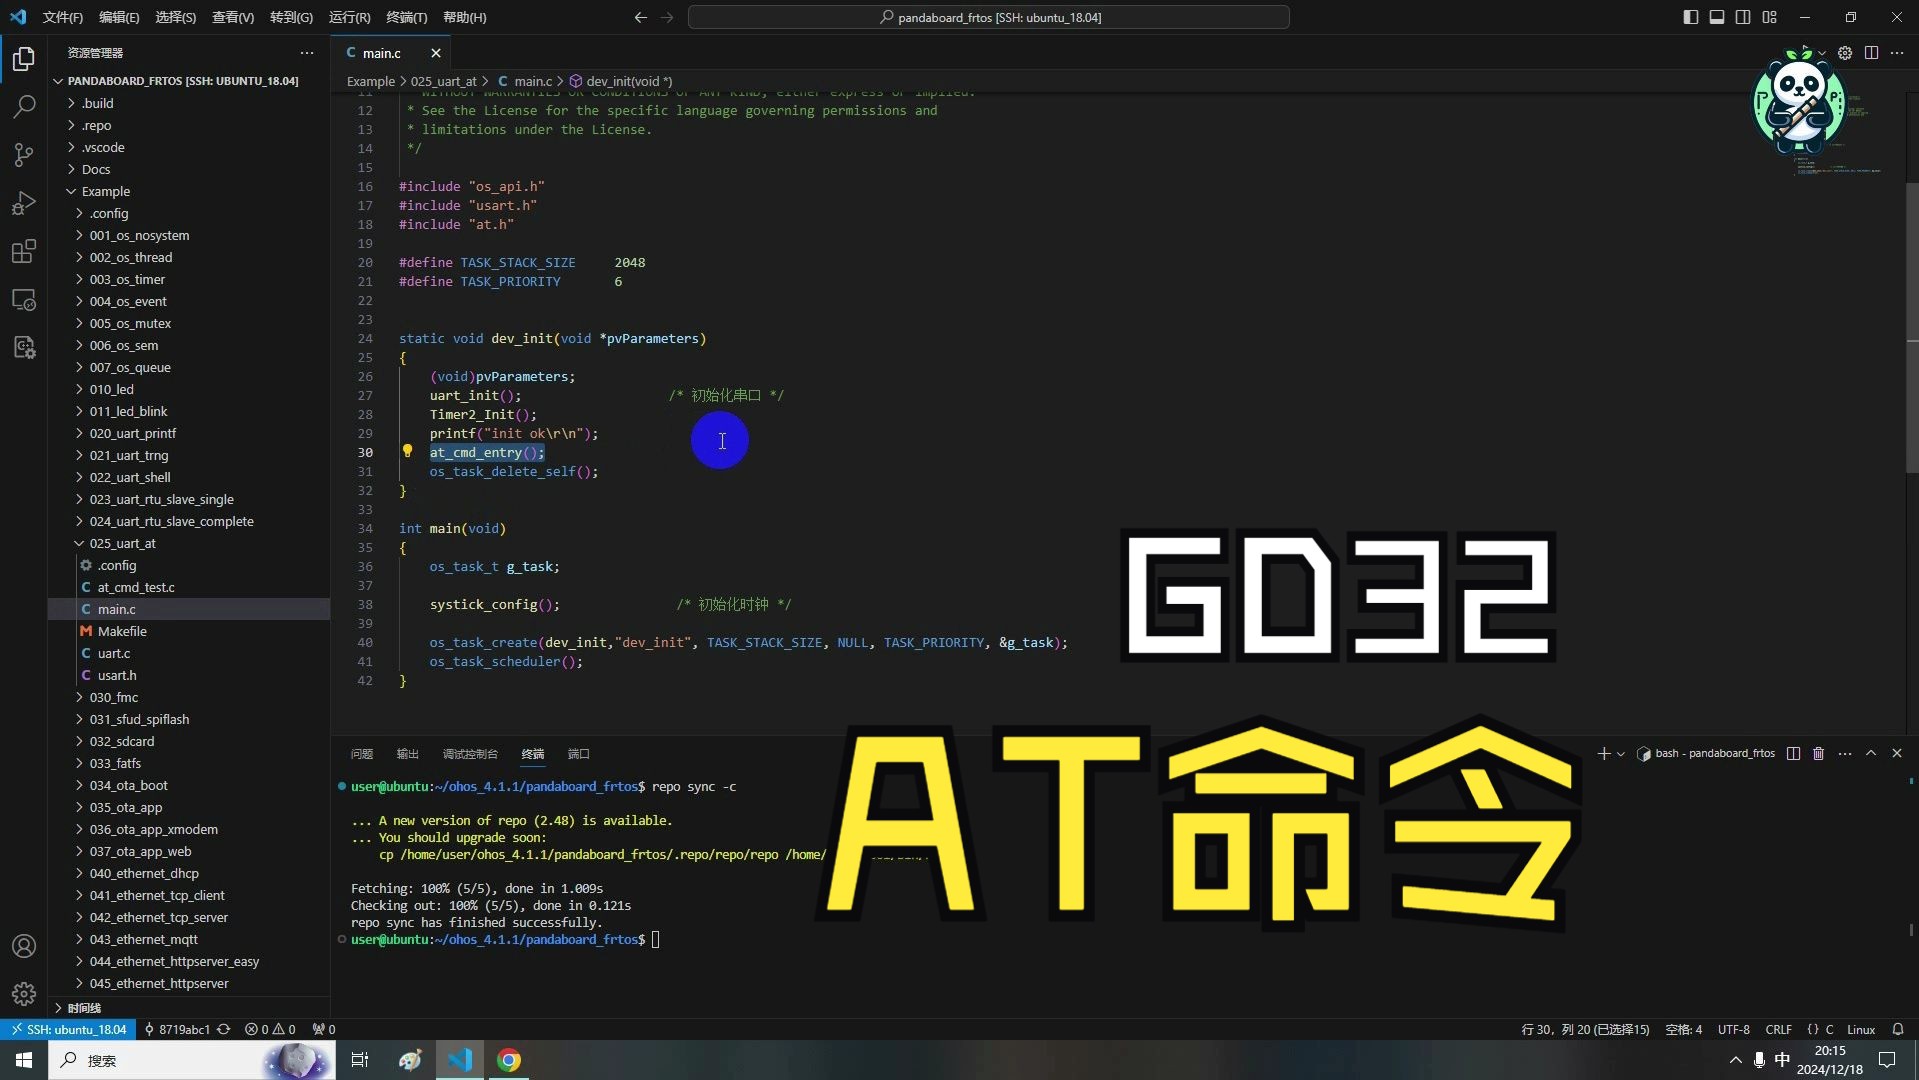Click the 空格: 4 indentation status item
This screenshot has width=1919, height=1080.
point(1683,1029)
